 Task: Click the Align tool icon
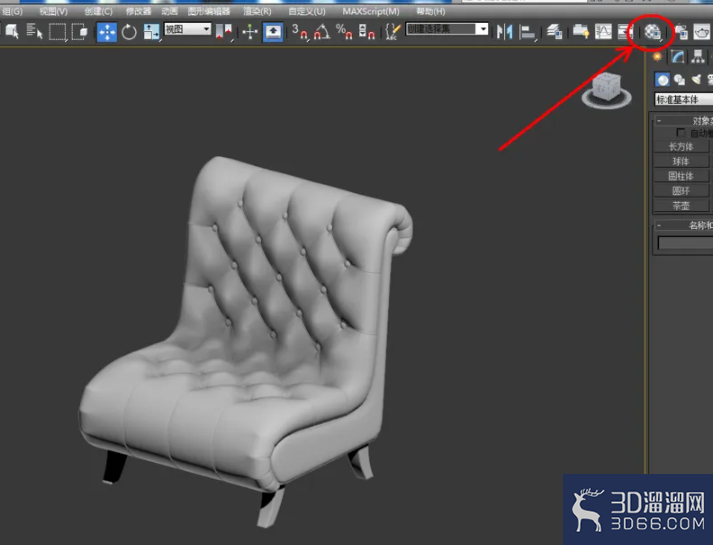tap(527, 32)
